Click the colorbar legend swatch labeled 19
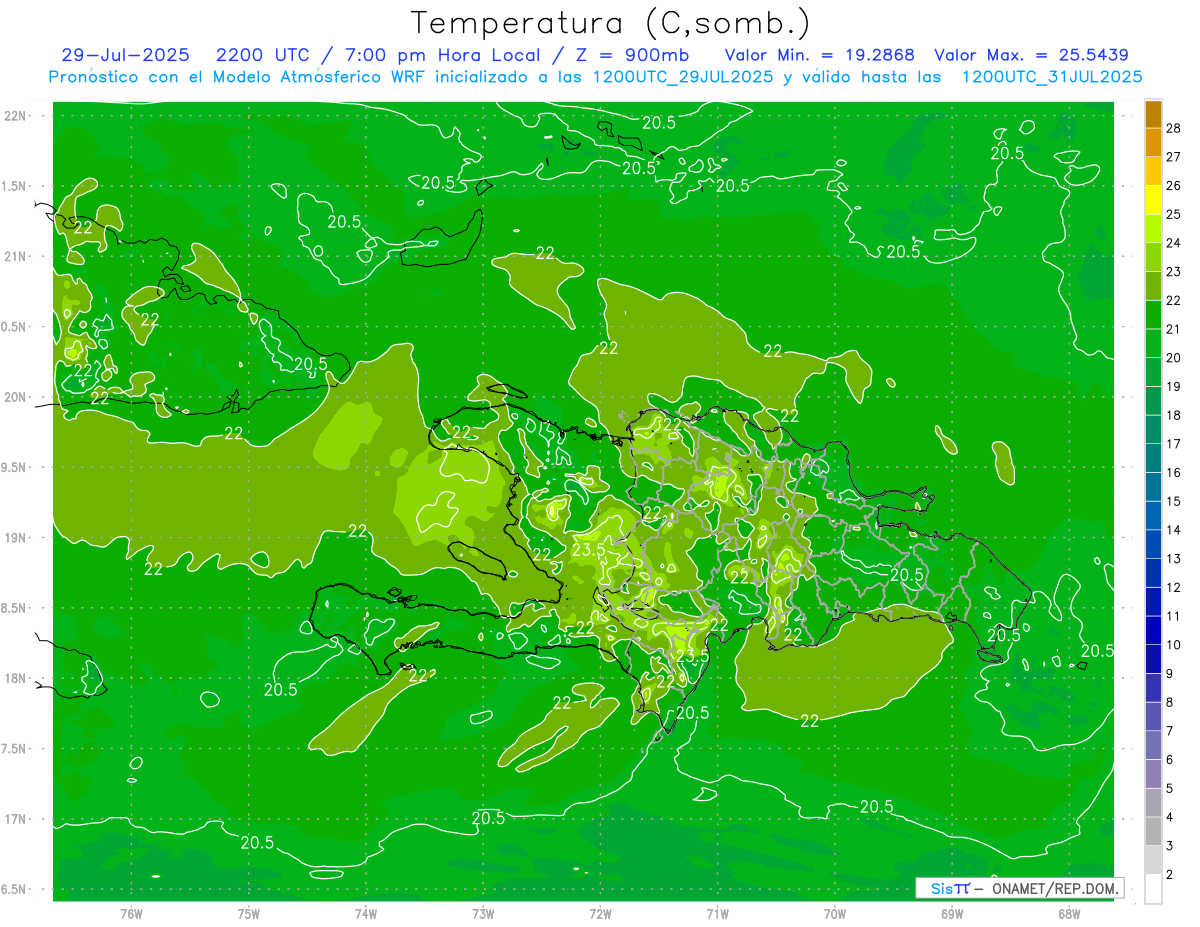The image size is (1200, 927). click(x=1153, y=373)
